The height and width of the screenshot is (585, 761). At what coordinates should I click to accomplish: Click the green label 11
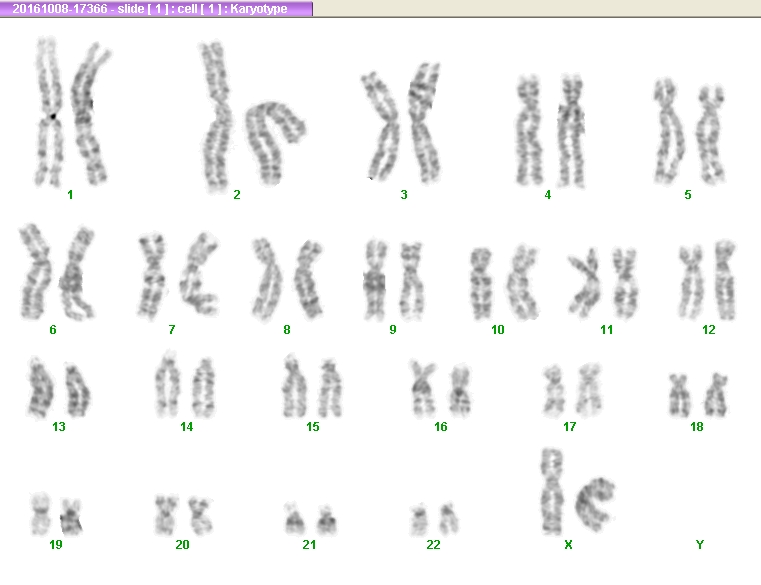pos(606,330)
